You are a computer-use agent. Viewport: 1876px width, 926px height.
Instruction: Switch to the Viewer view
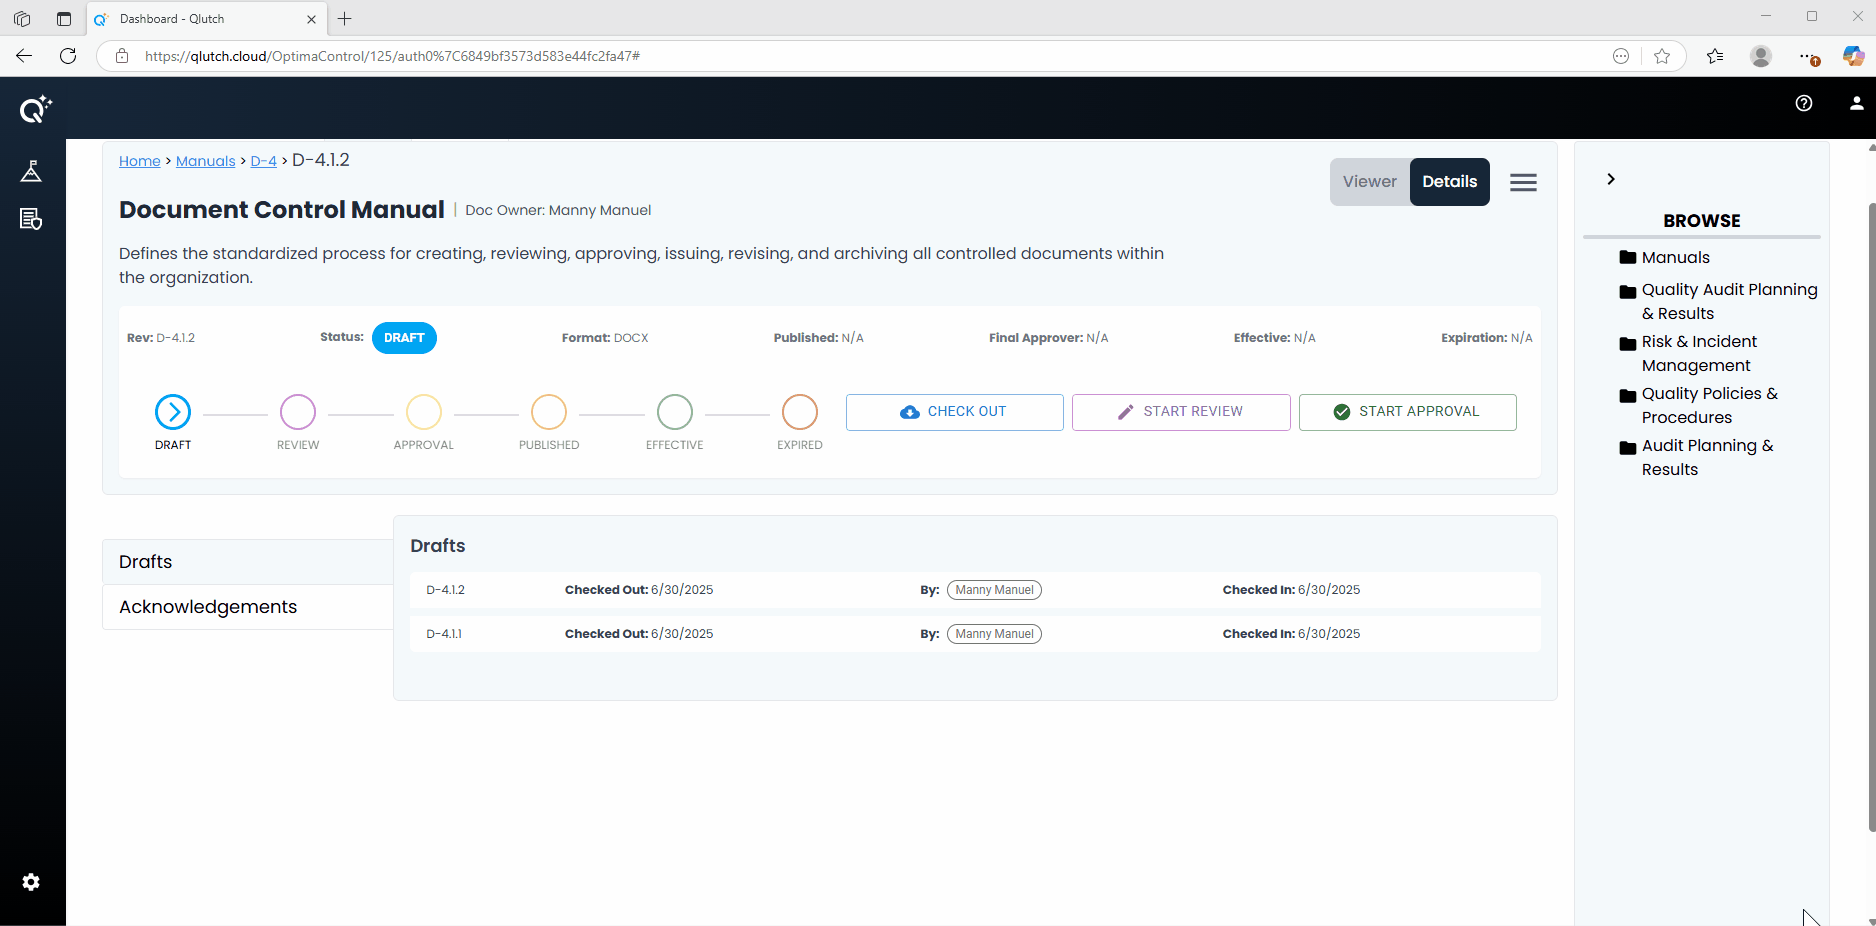1369,182
